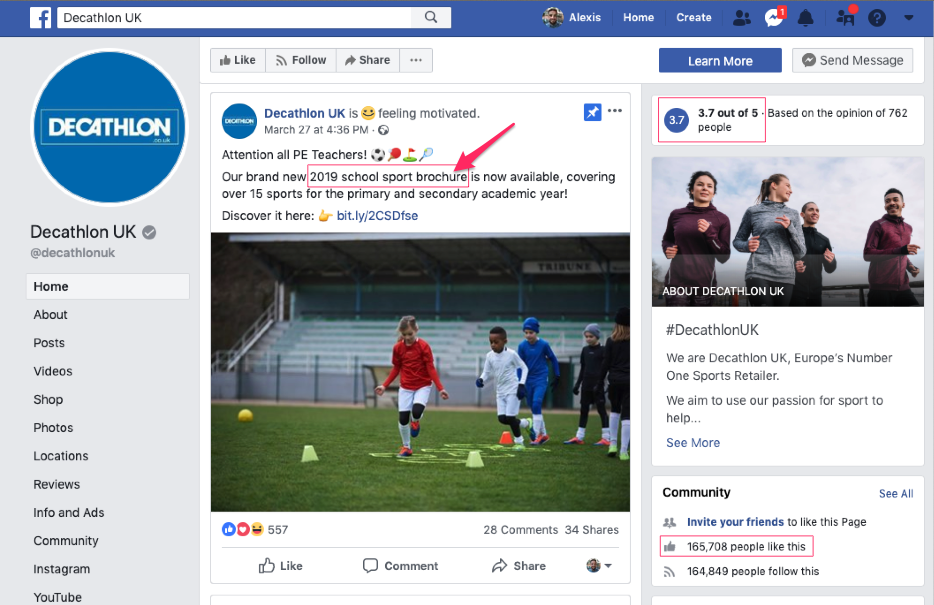
Task: Like the Decathlon UK page
Action: 238,60
